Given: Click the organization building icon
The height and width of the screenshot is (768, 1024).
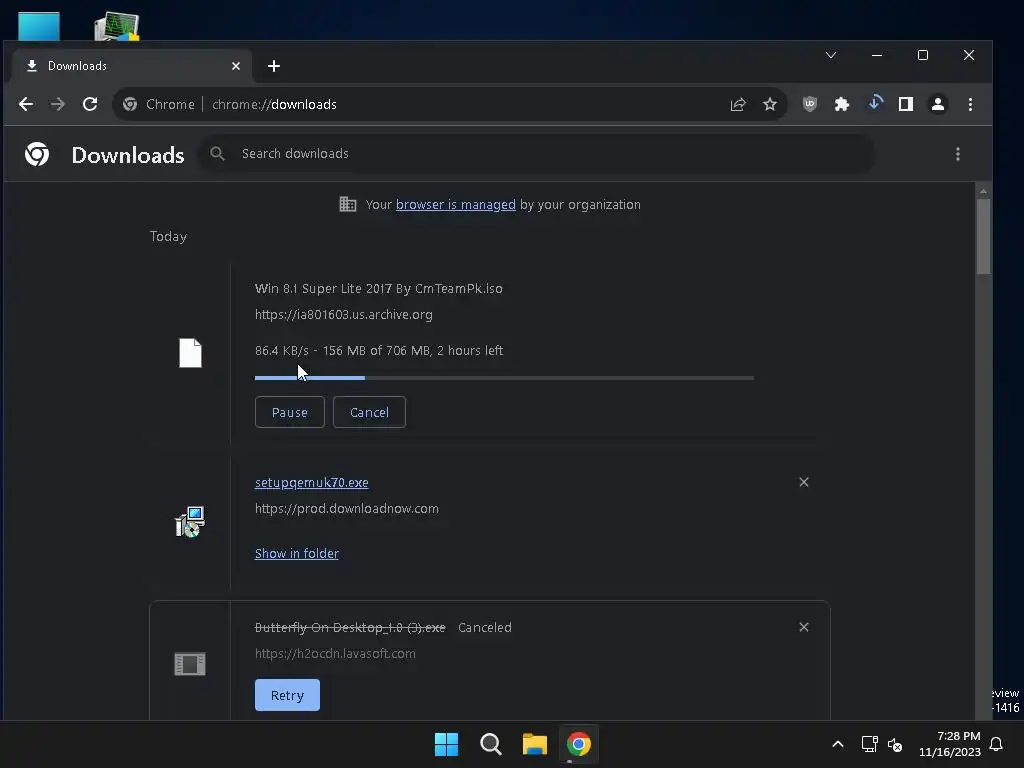Looking at the screenshot, I should [x=347, y=204].
